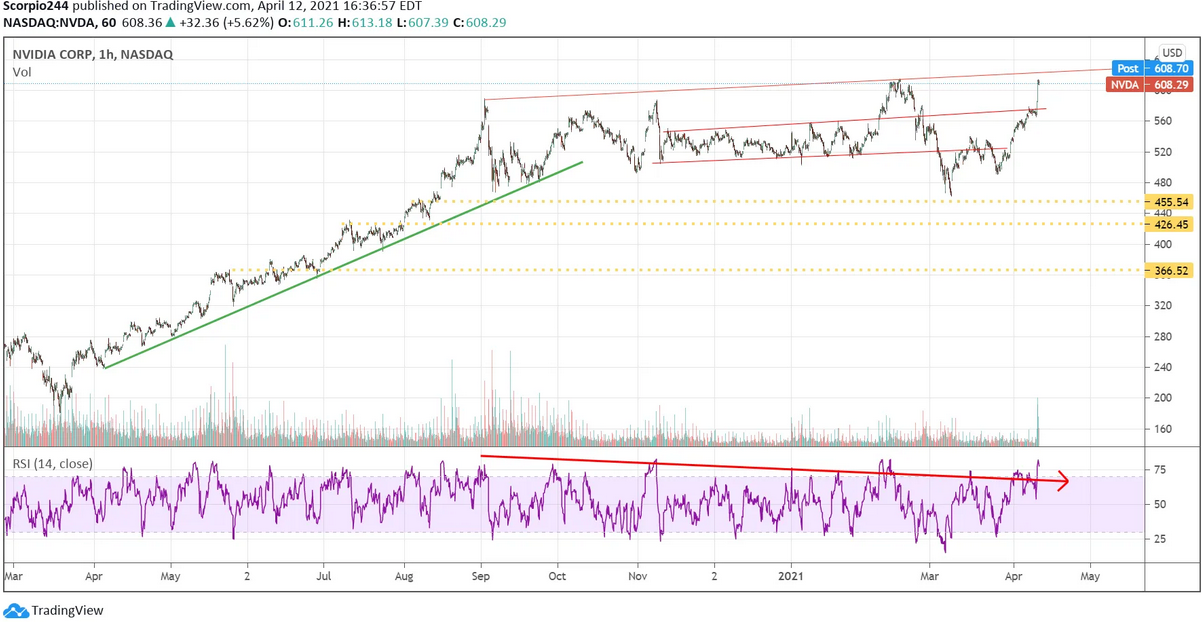
Task: Click the May label at axis end
Action: (x=1089, y=577)
